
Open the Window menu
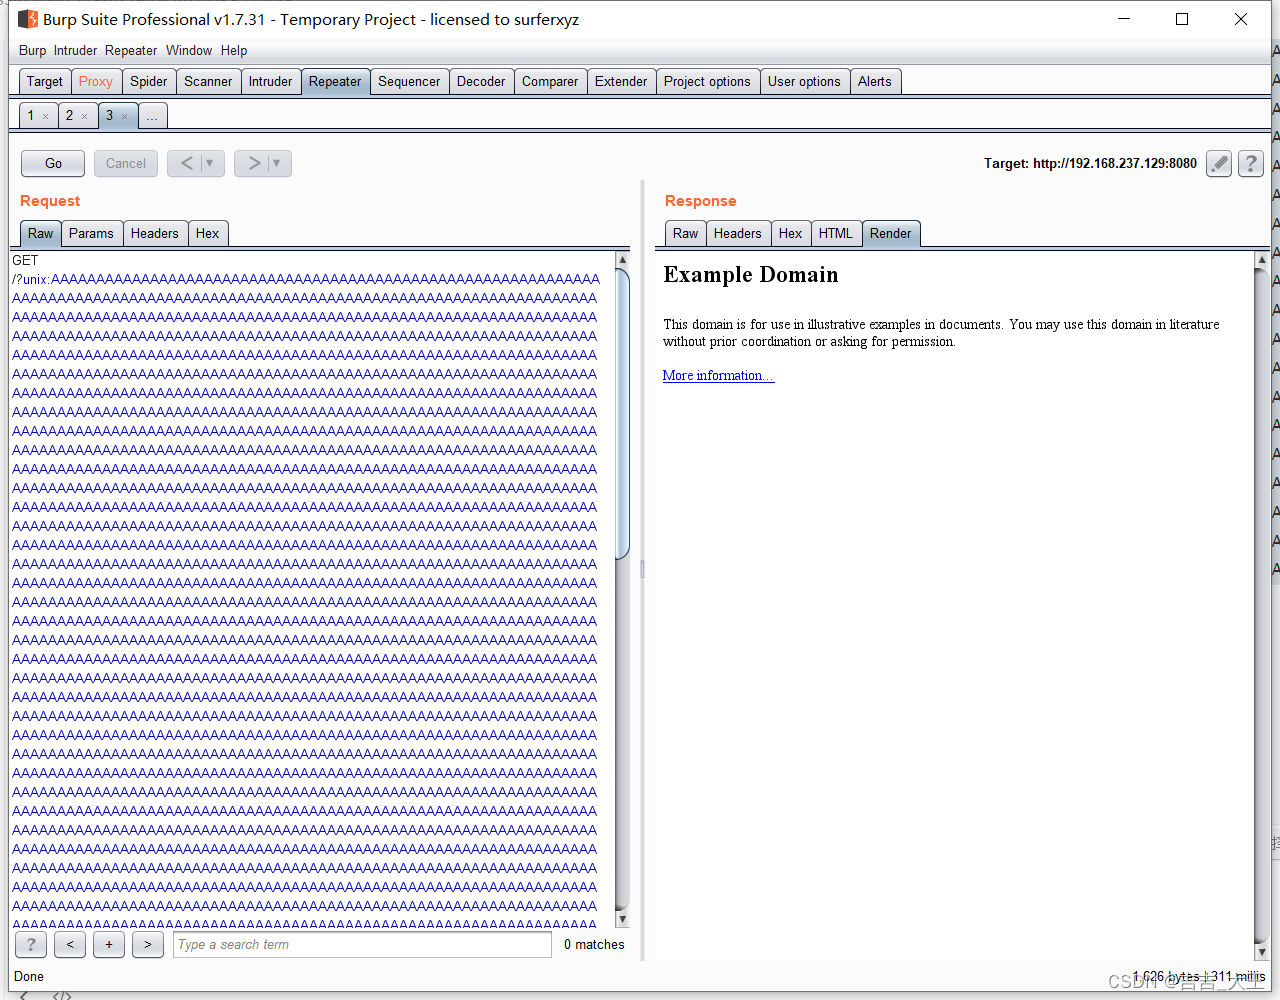click(x=189, y=50)
